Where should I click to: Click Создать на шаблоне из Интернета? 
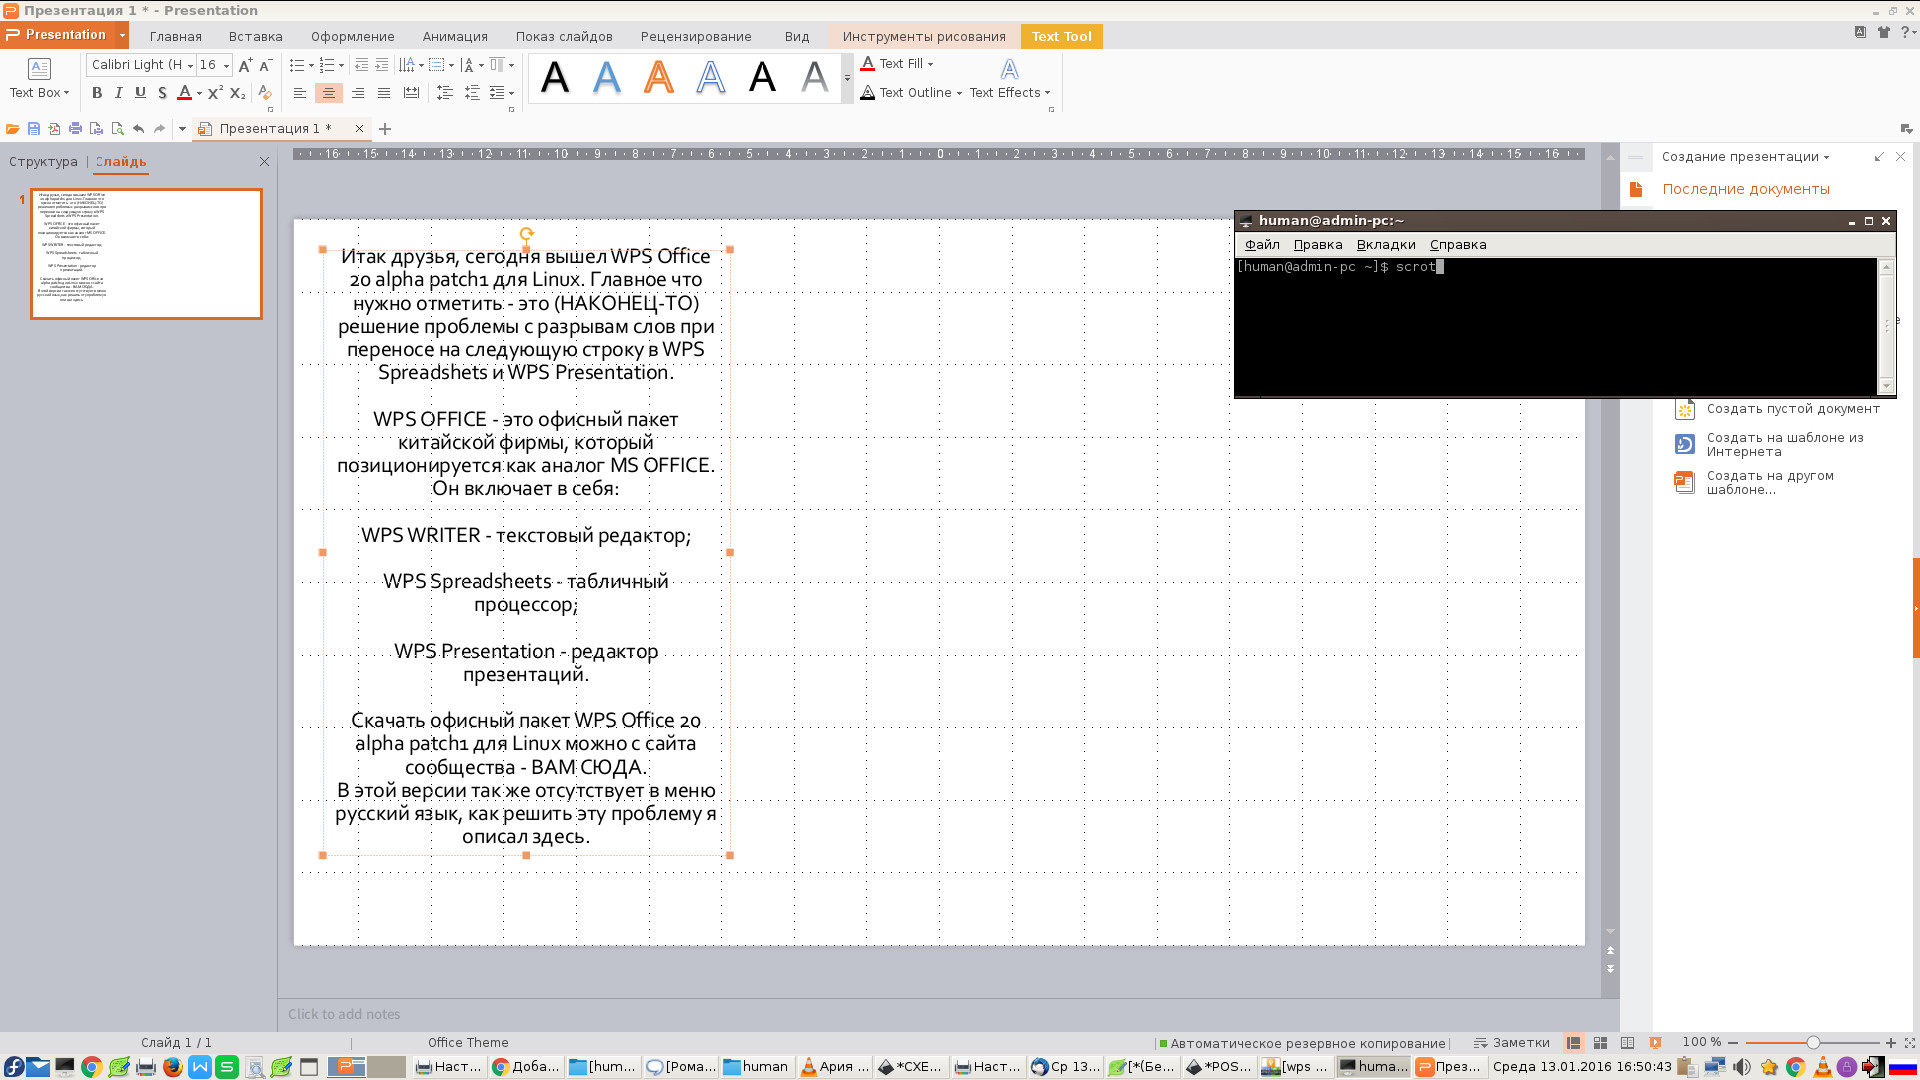1785,445
